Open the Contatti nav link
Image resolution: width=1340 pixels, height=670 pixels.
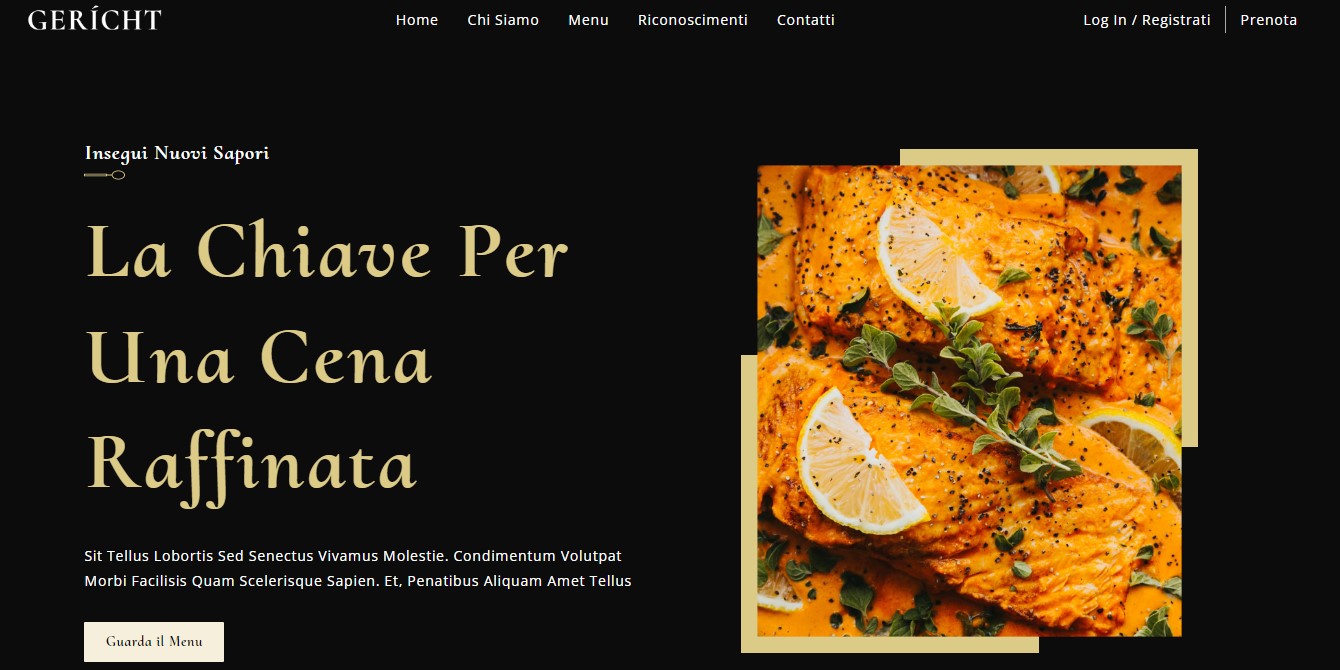[x=806, y=20]
